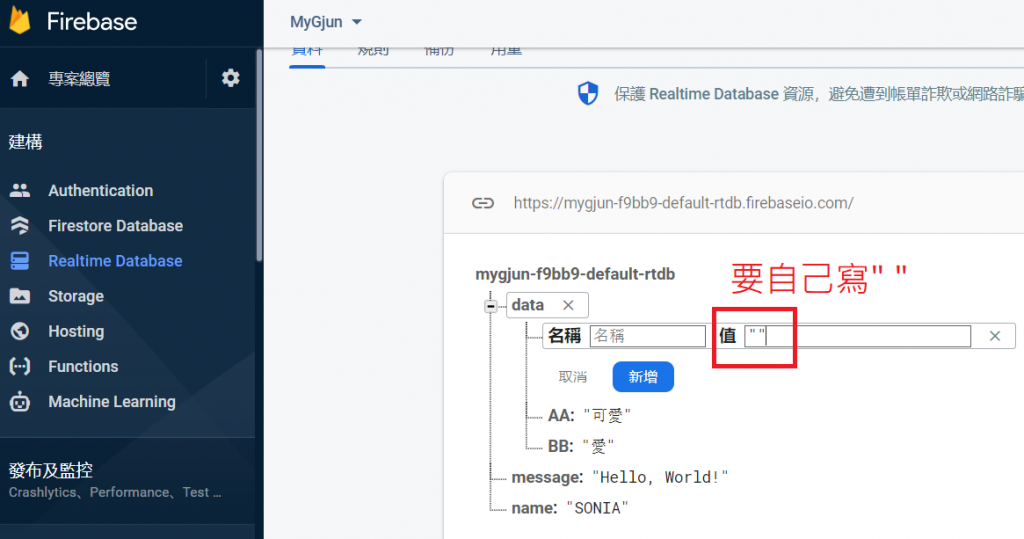Click the Firebase title text
The width and height of the screenshot is (1024, 539).
(92, 22)
